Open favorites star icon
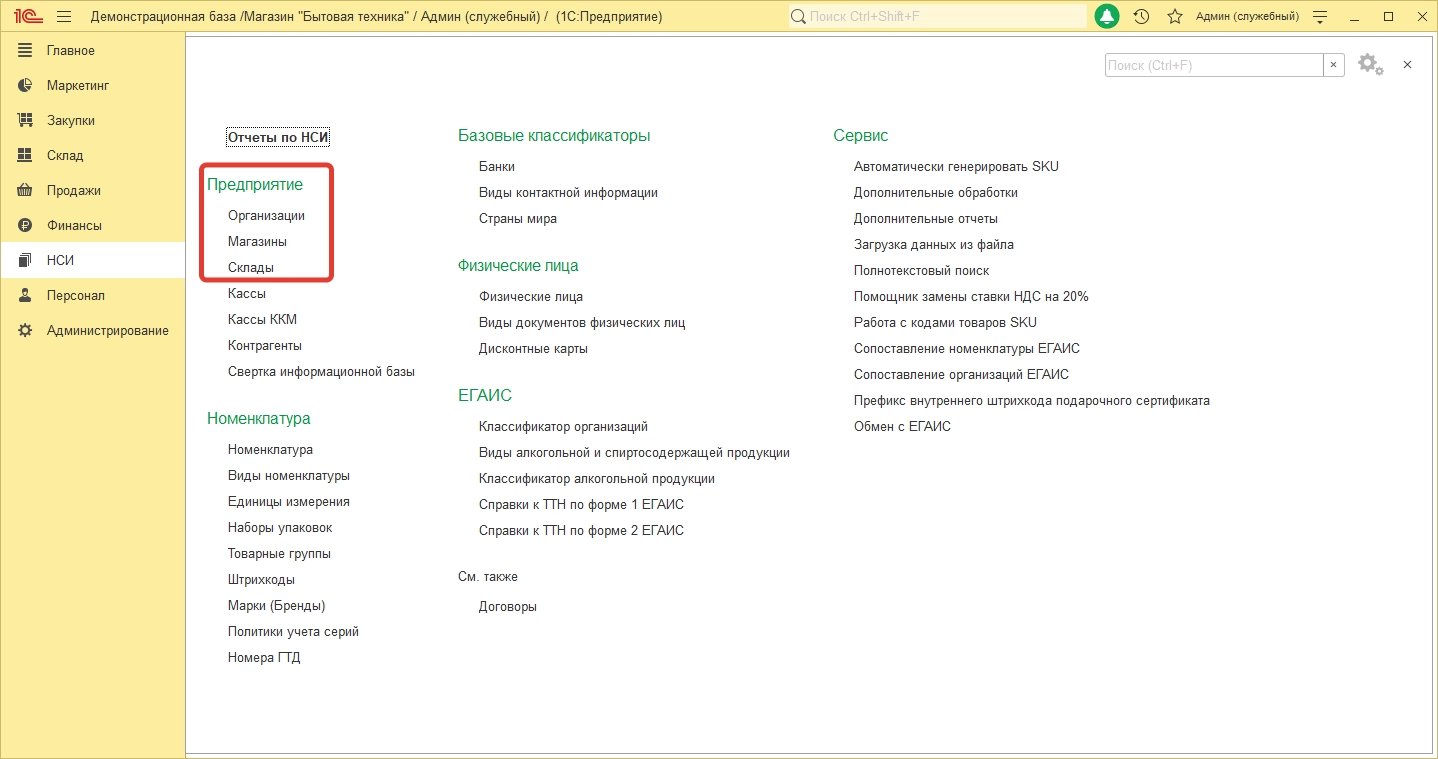Screen dimensions: 1438x759 pos(1175,17)
